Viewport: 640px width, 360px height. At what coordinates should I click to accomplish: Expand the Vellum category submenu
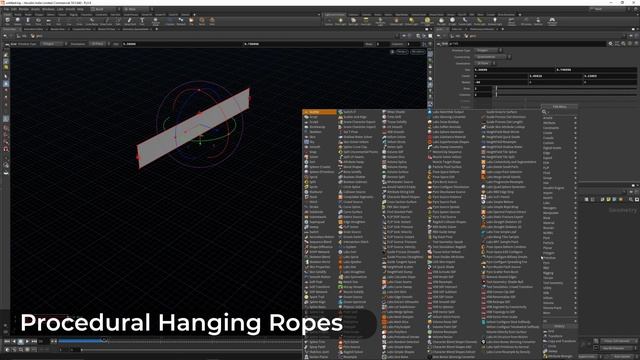click(559, 298)
